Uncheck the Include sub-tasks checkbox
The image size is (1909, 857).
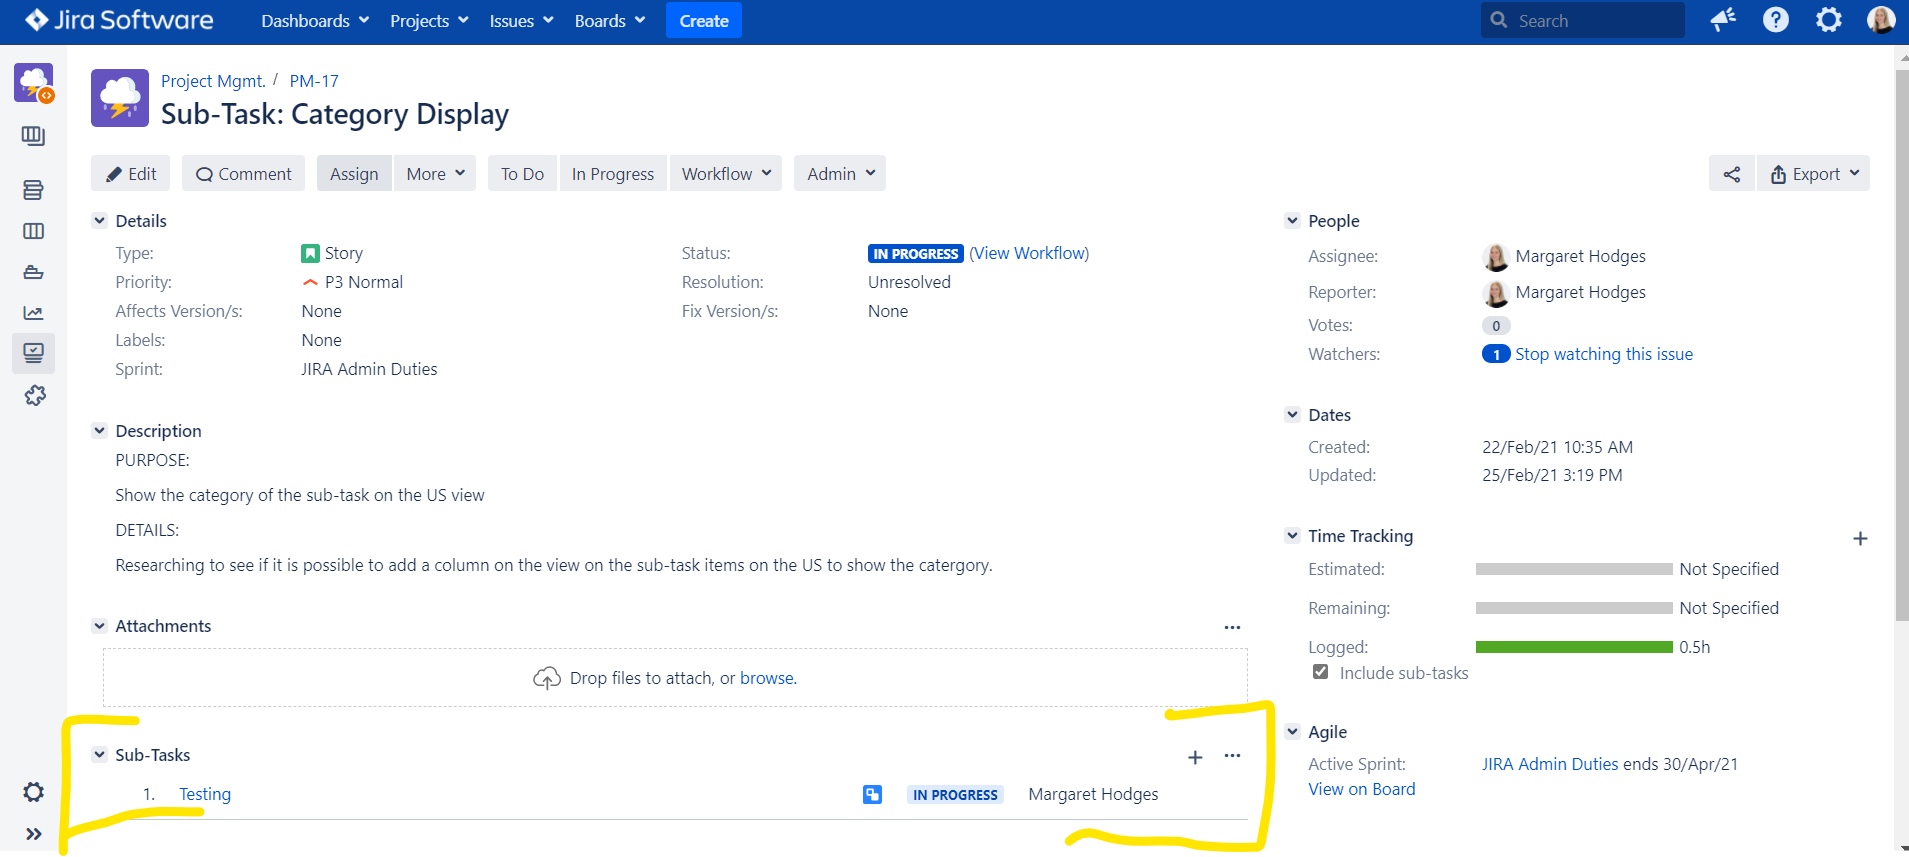(1321, 672)
